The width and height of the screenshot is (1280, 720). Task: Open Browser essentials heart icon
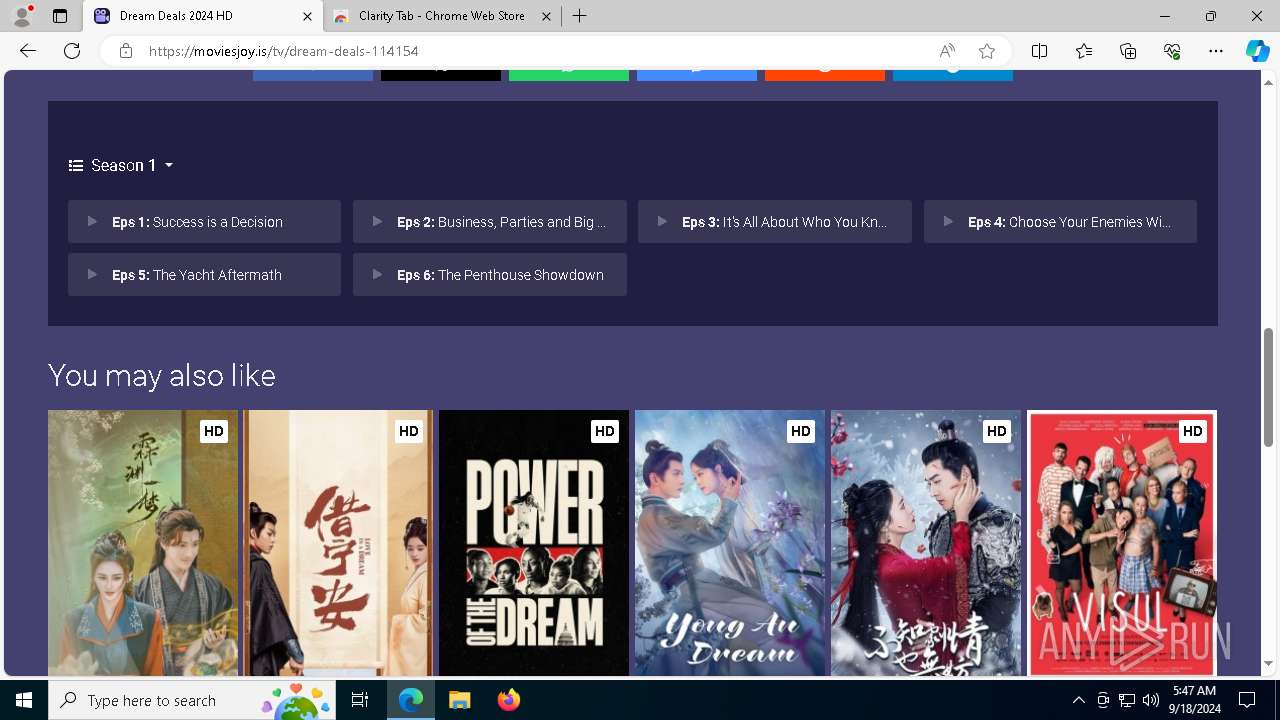1172,51
